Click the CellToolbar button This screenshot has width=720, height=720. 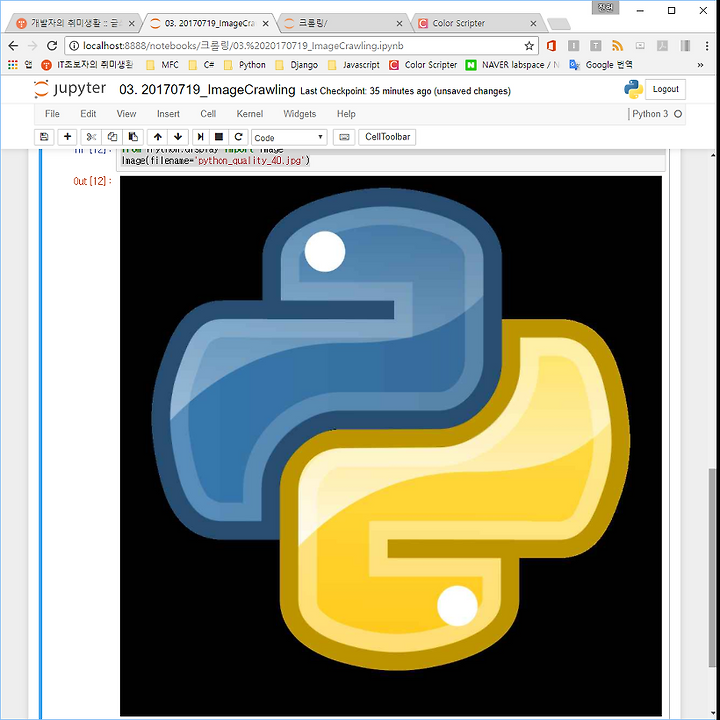tap(387, 137)
